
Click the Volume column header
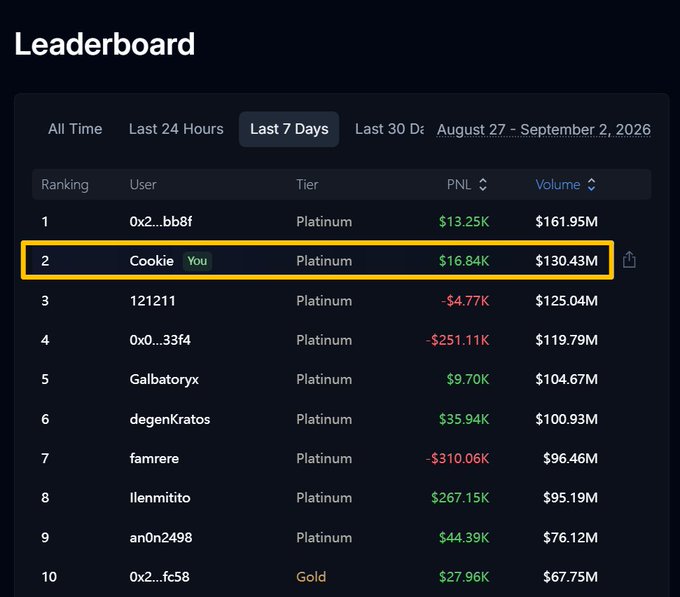click(x=558, y=185)
